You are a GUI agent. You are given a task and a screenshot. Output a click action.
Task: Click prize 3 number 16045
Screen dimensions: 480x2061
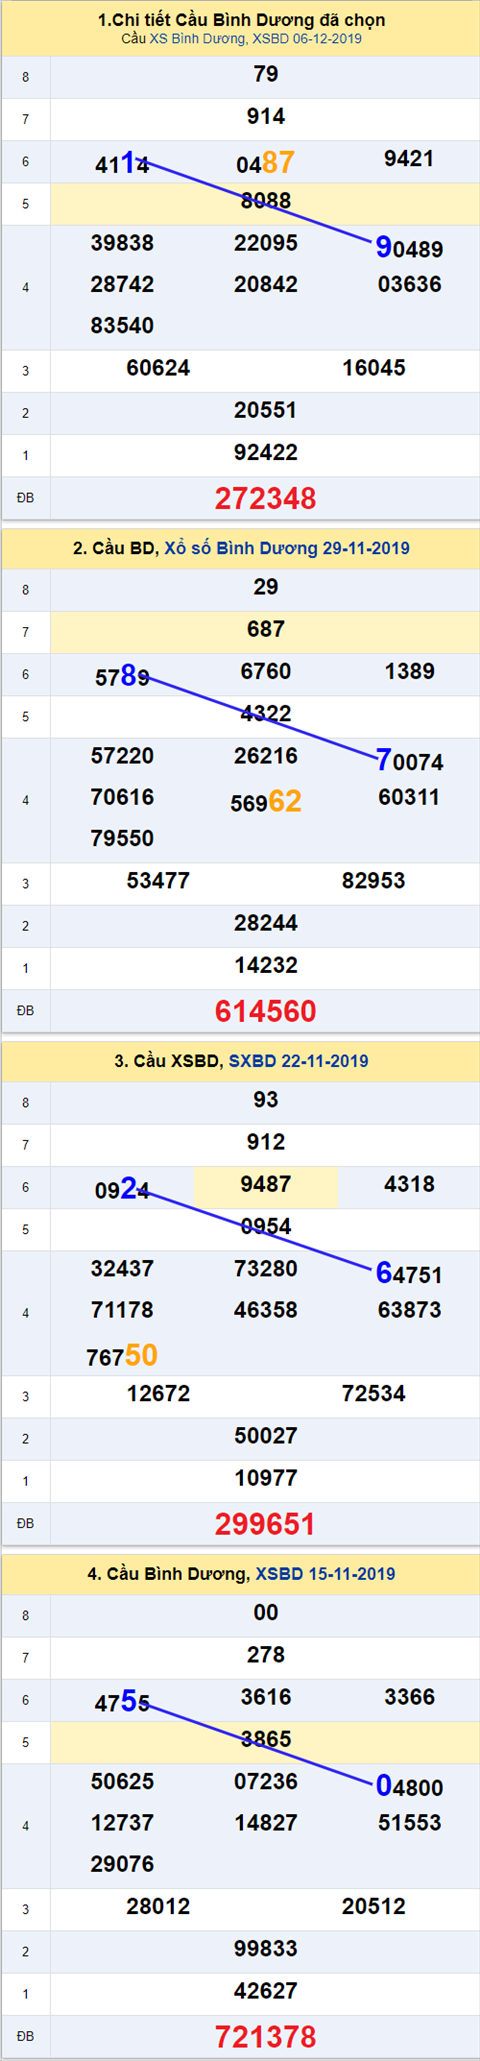374,368
